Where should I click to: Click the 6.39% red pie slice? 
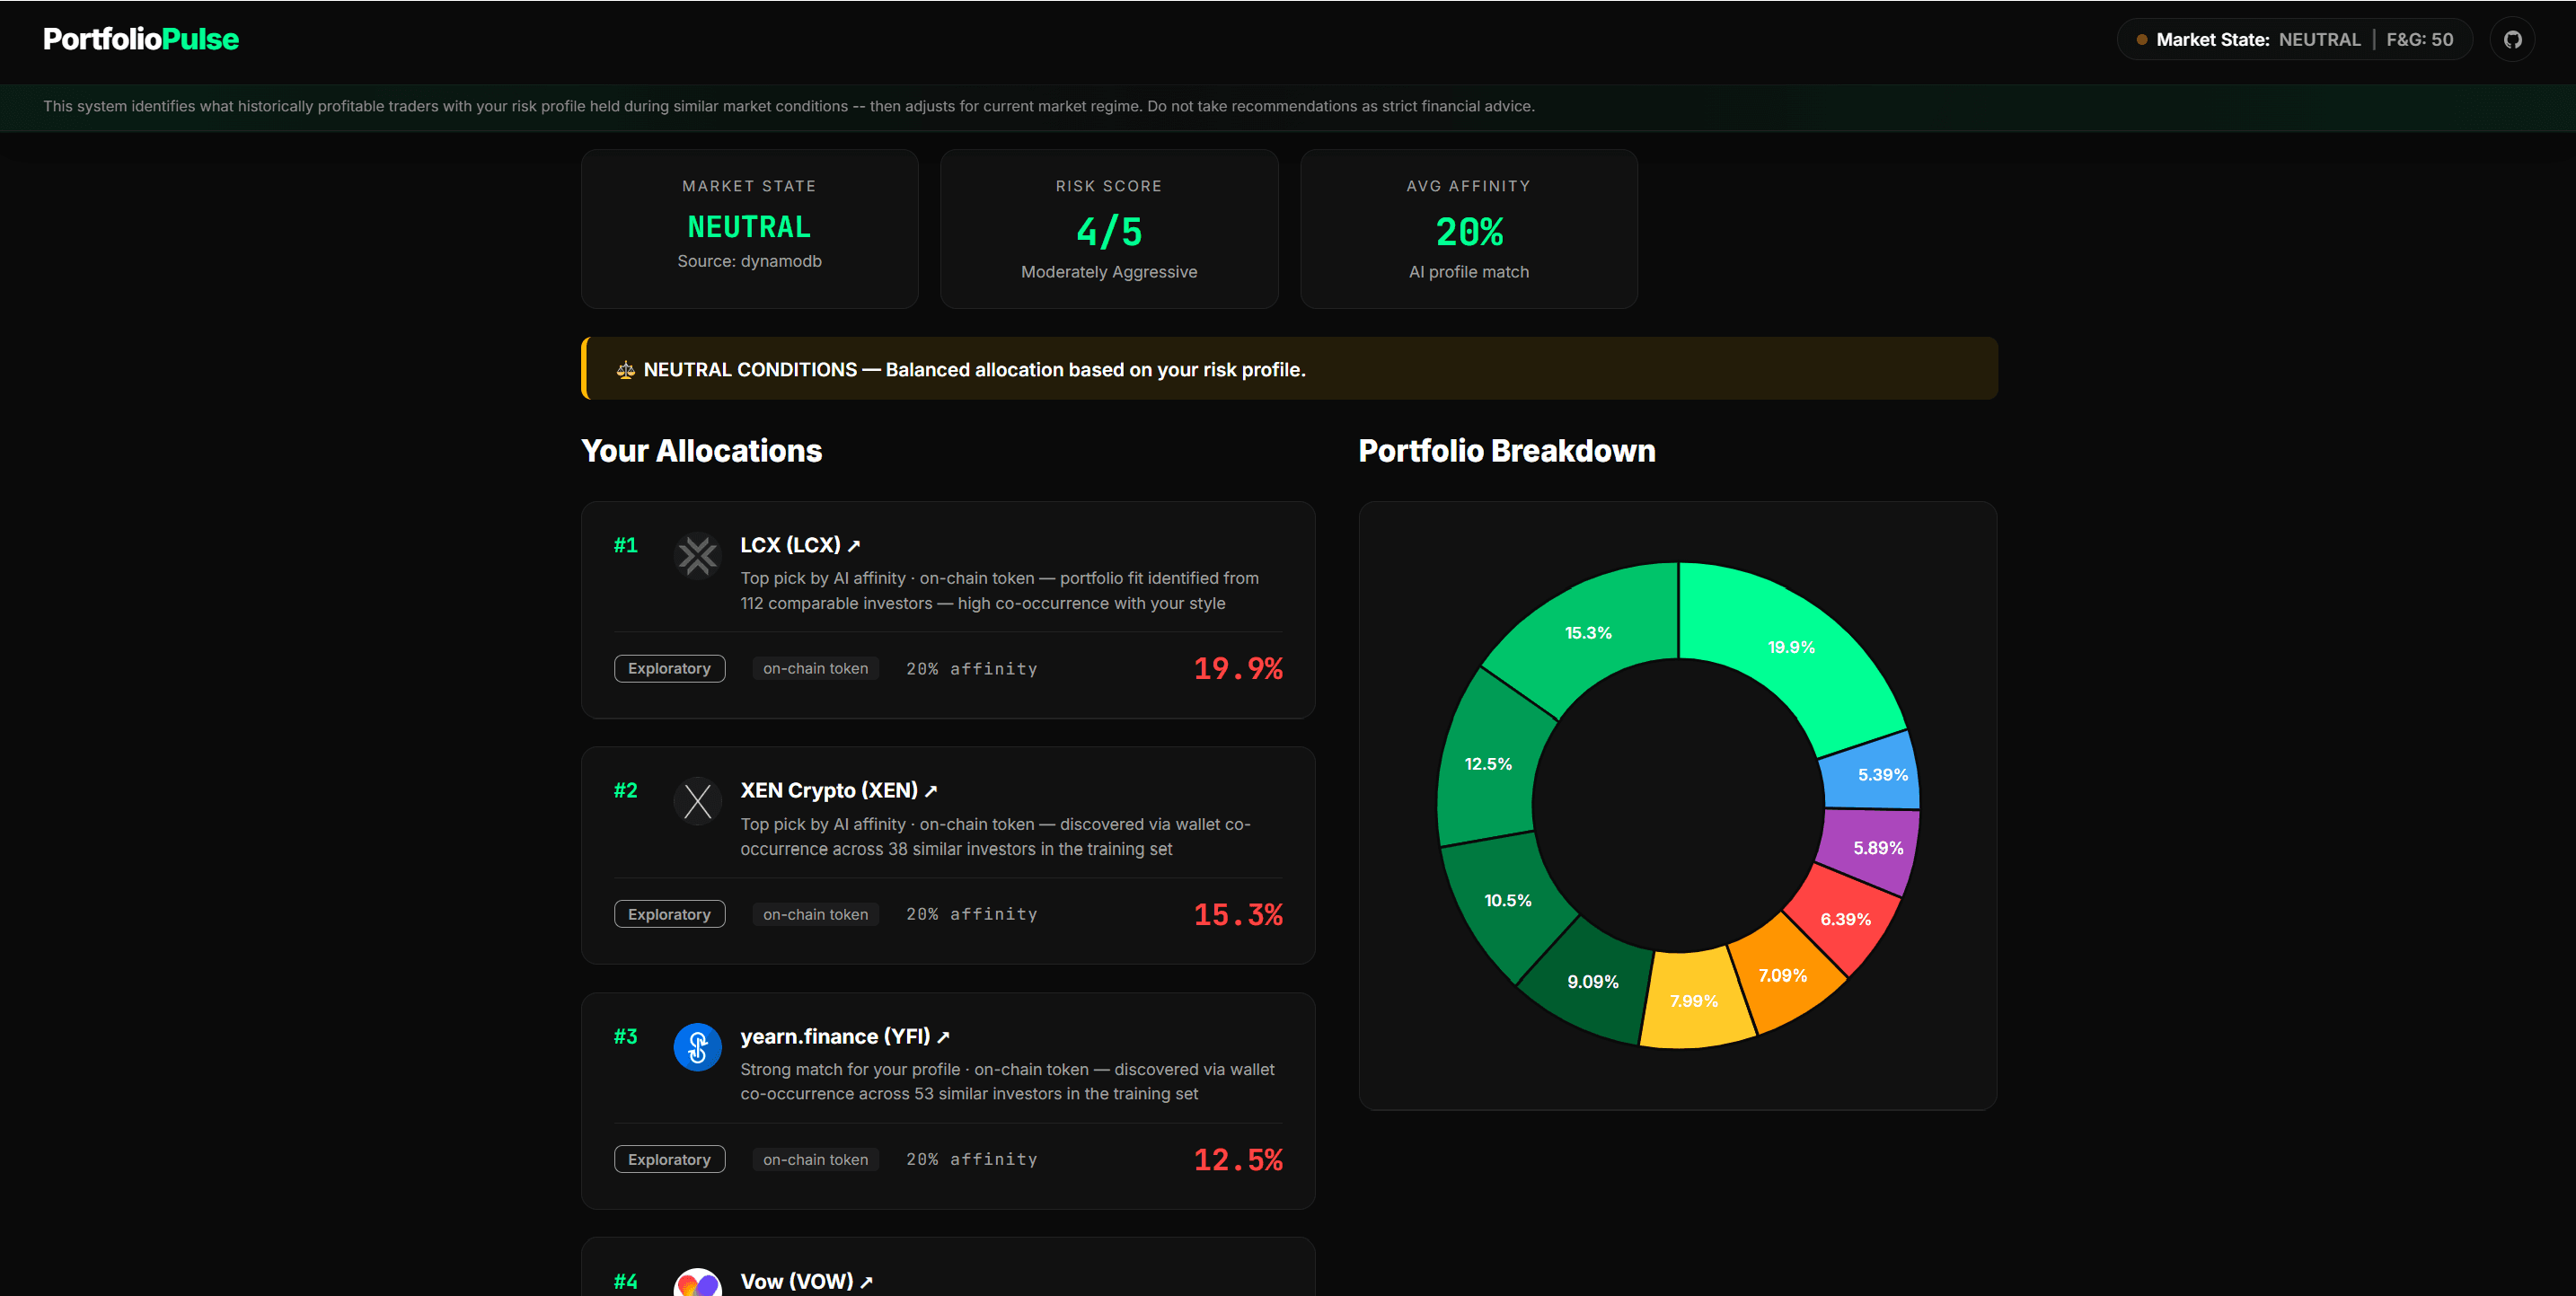(x=1845, y=918)
